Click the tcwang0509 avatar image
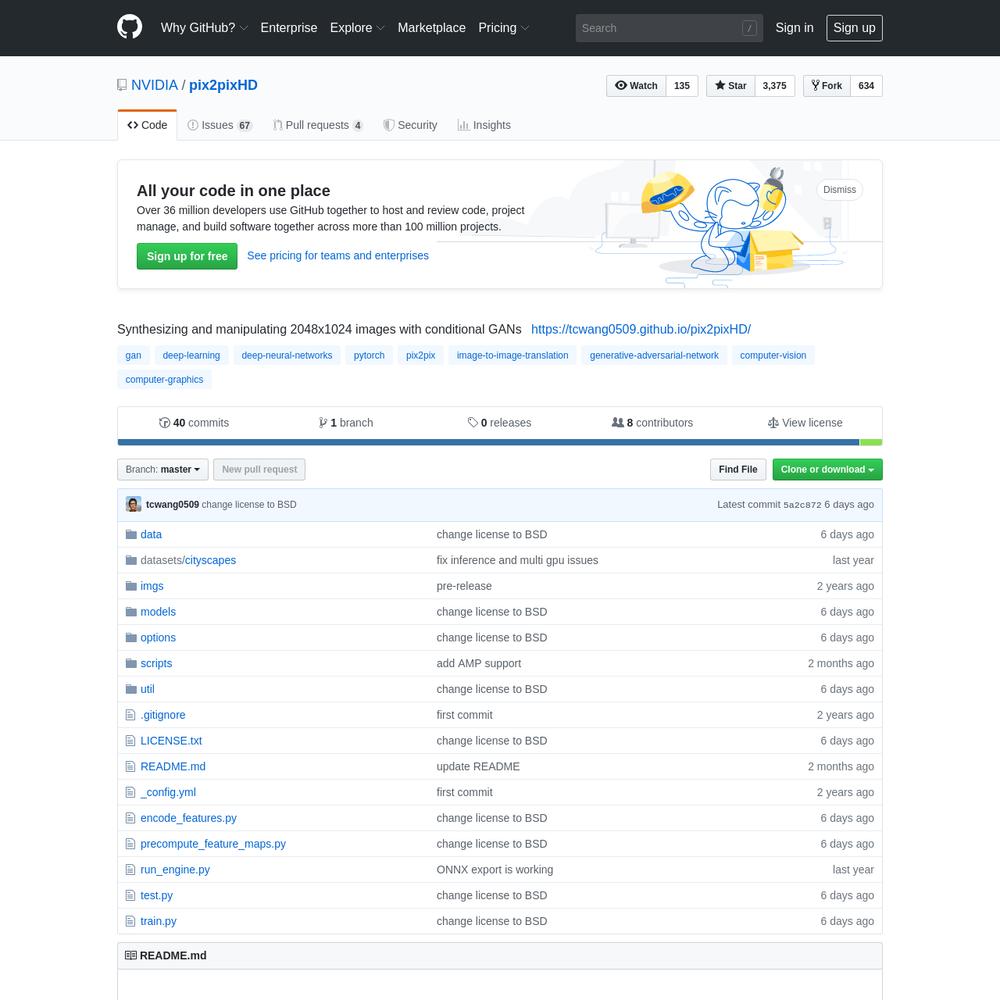The image size is (1000, 1000). (x=133, y=504)
